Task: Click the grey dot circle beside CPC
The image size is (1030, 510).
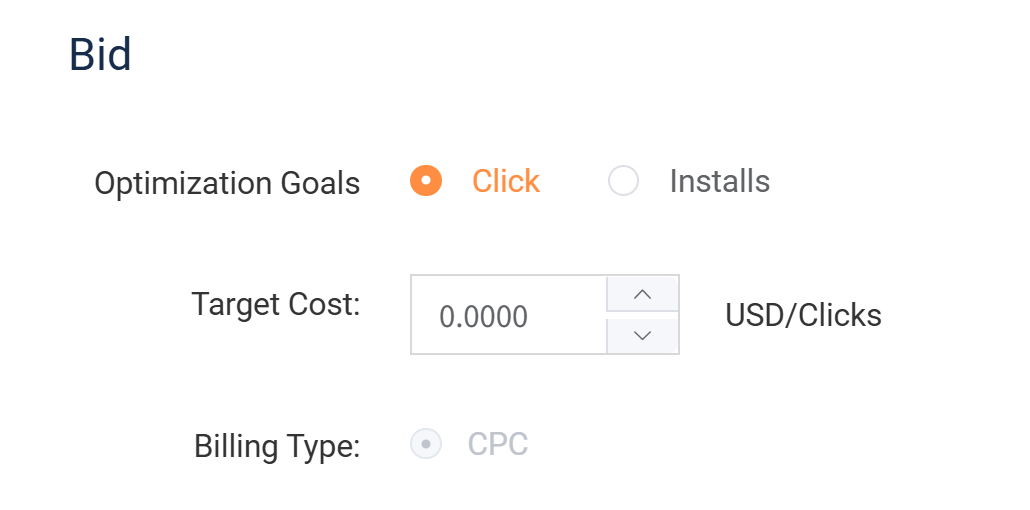Action: click(426, 443)
